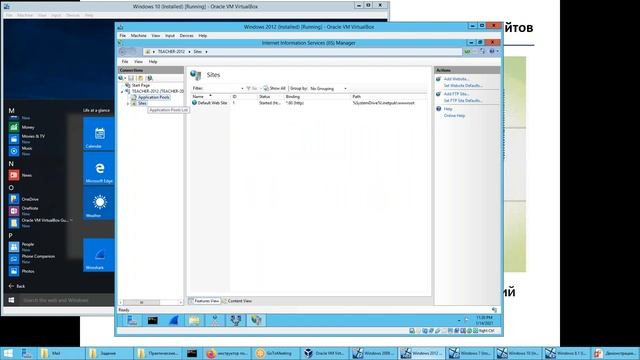Click Connections pane horizontal scrollbar
The height and width of the screenshot is (360, 640).
(151, 302)
